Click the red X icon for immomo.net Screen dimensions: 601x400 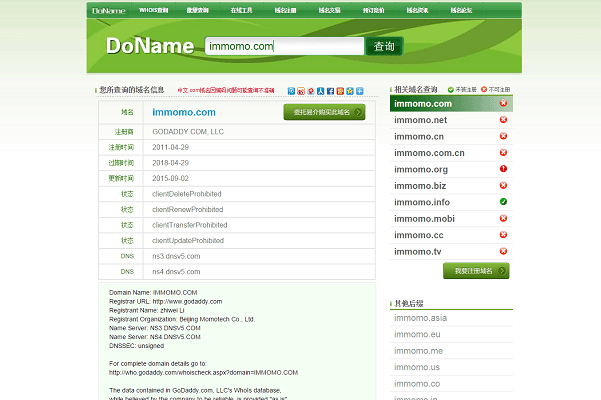503,120
